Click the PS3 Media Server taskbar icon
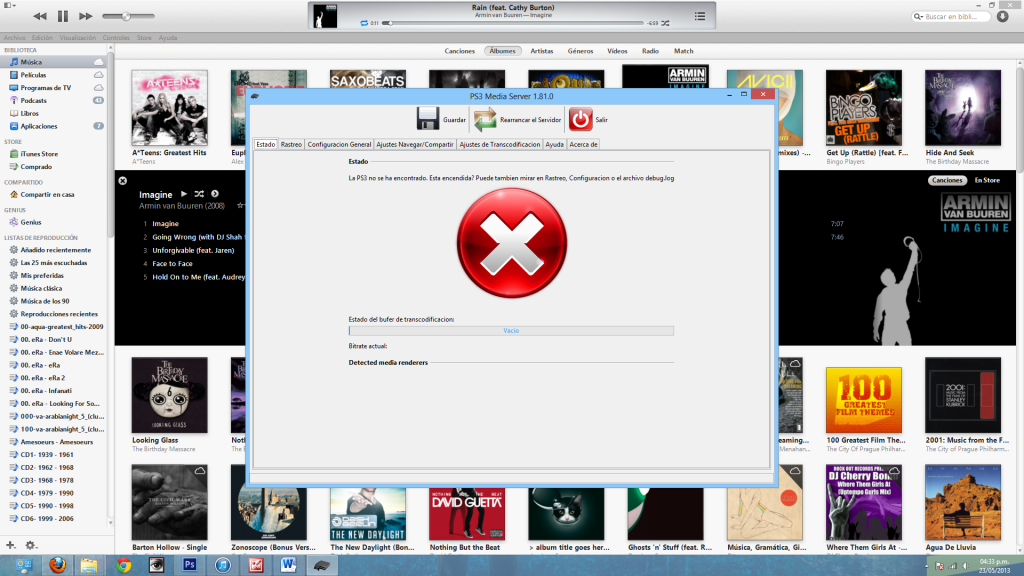 point(321,565)
